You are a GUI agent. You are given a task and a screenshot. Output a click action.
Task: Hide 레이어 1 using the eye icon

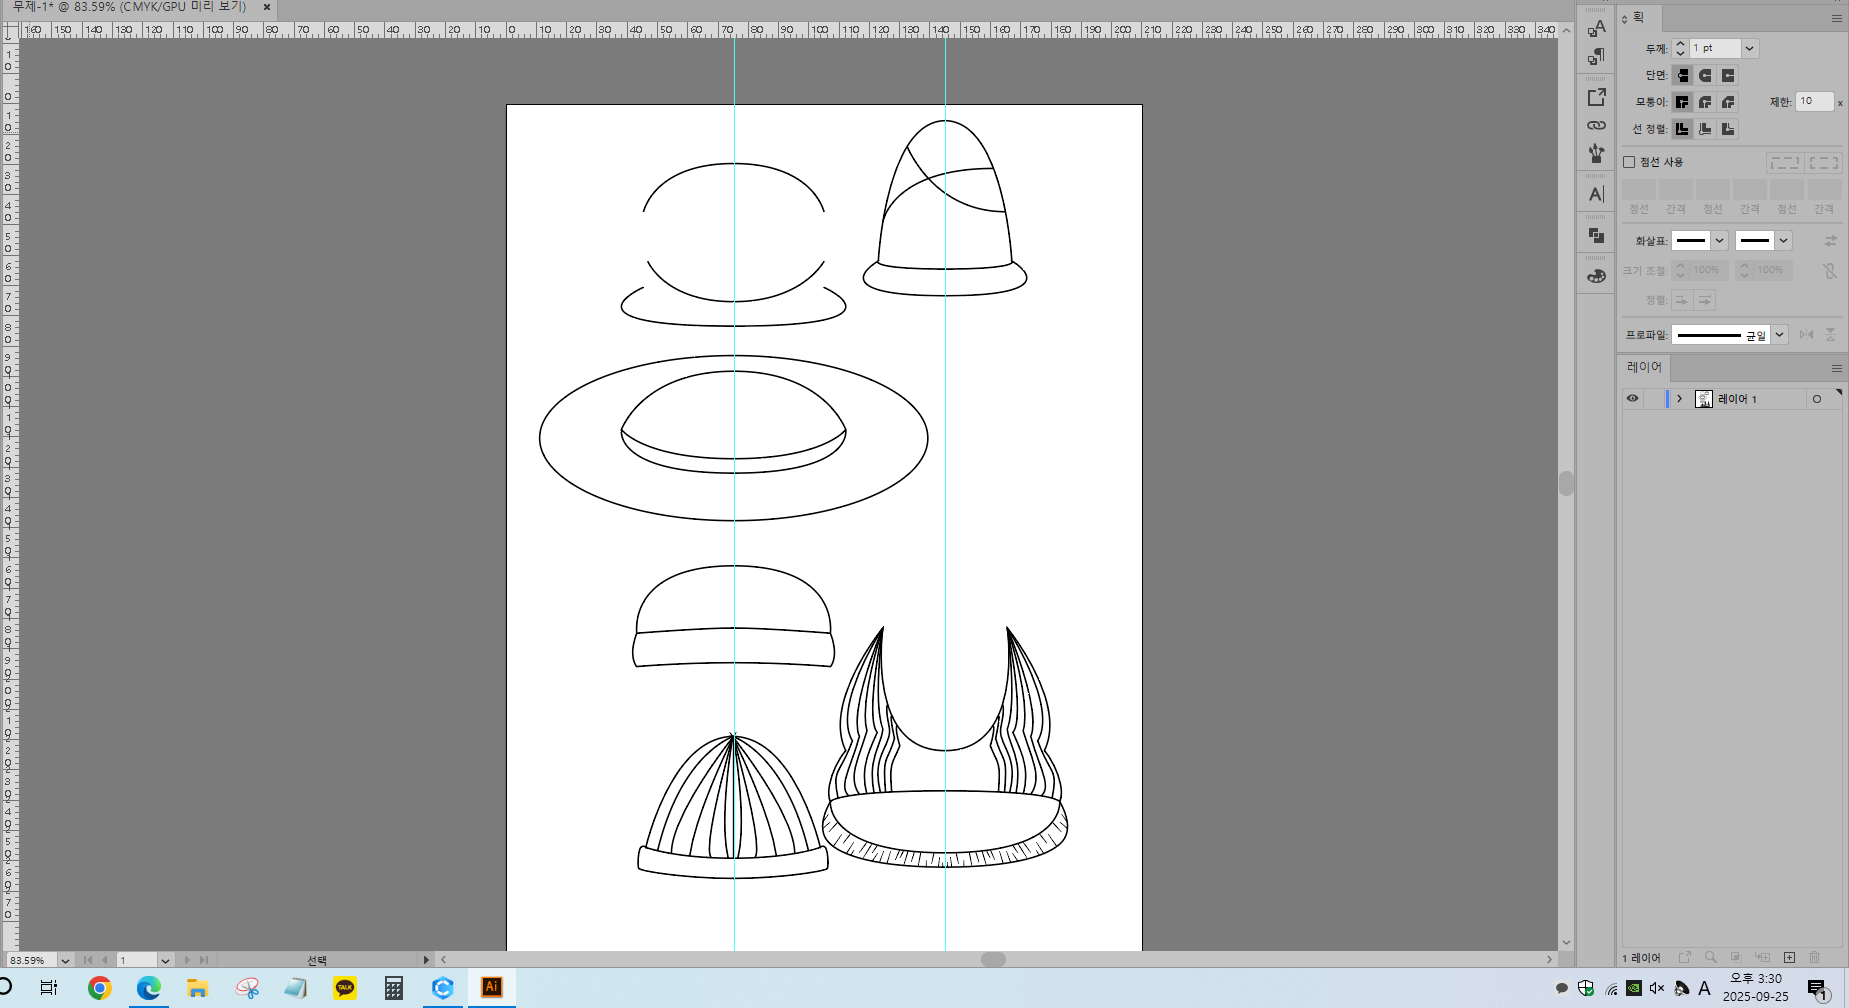tap(1632, 399)
